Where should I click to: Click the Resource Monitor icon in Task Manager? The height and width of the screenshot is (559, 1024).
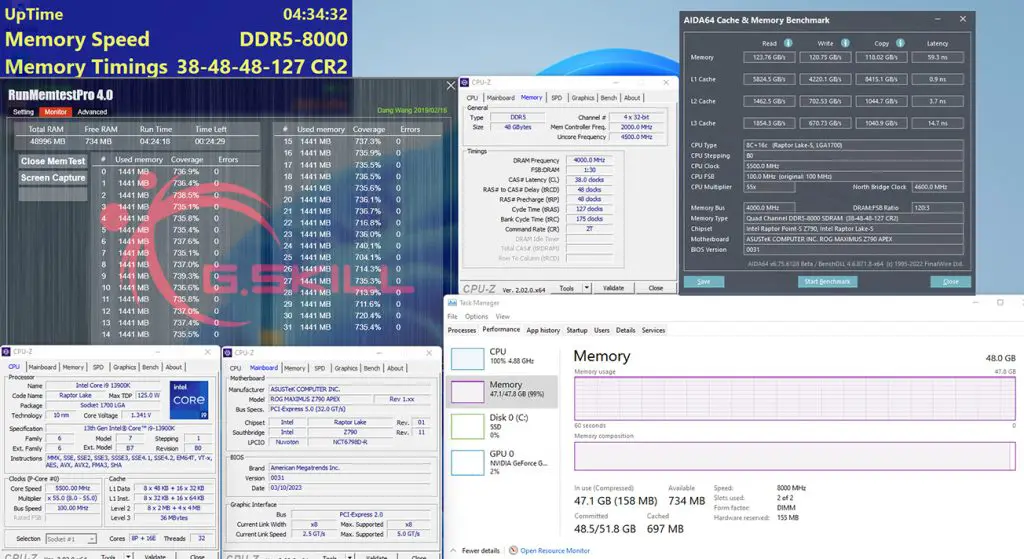point(513,551)
